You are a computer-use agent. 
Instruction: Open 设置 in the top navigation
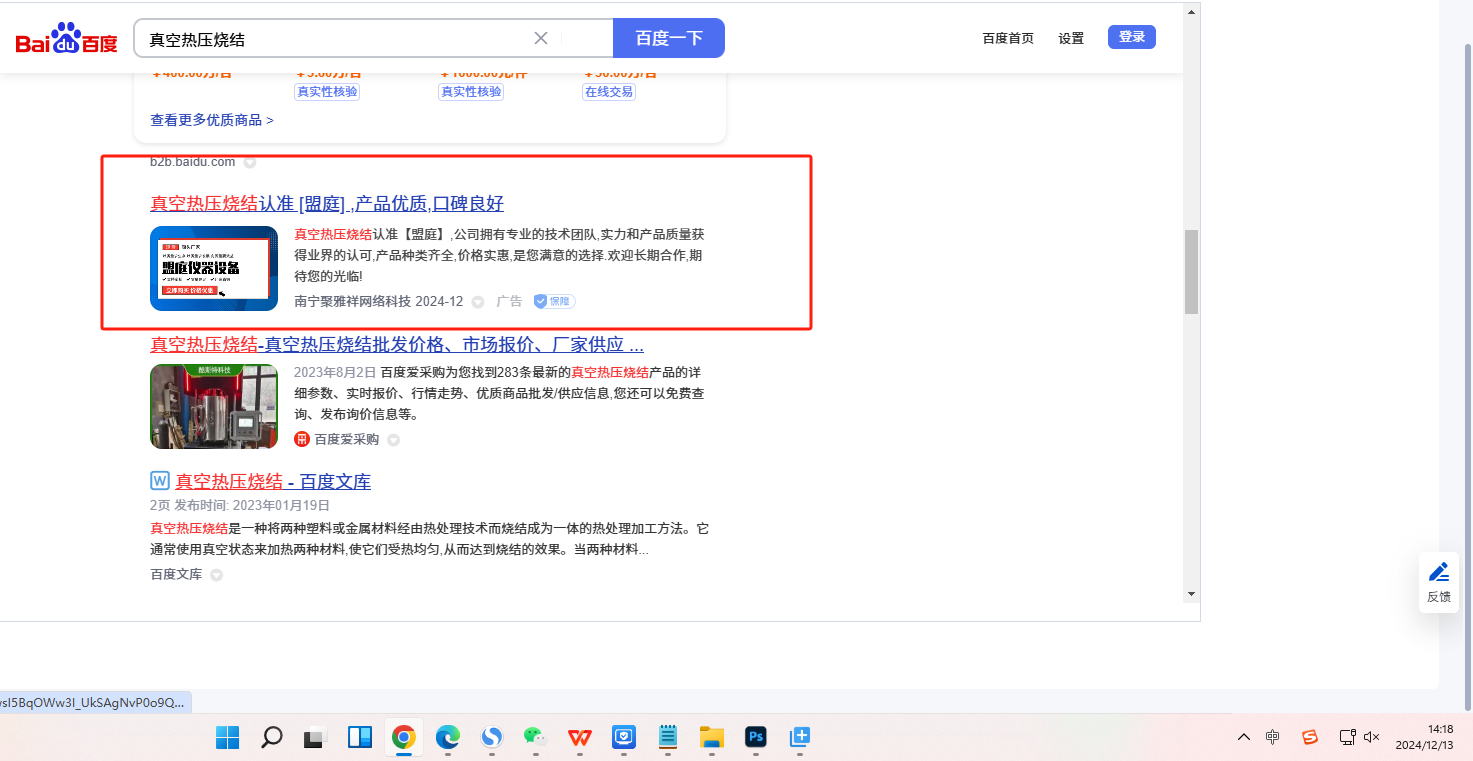click(1071, 38)
